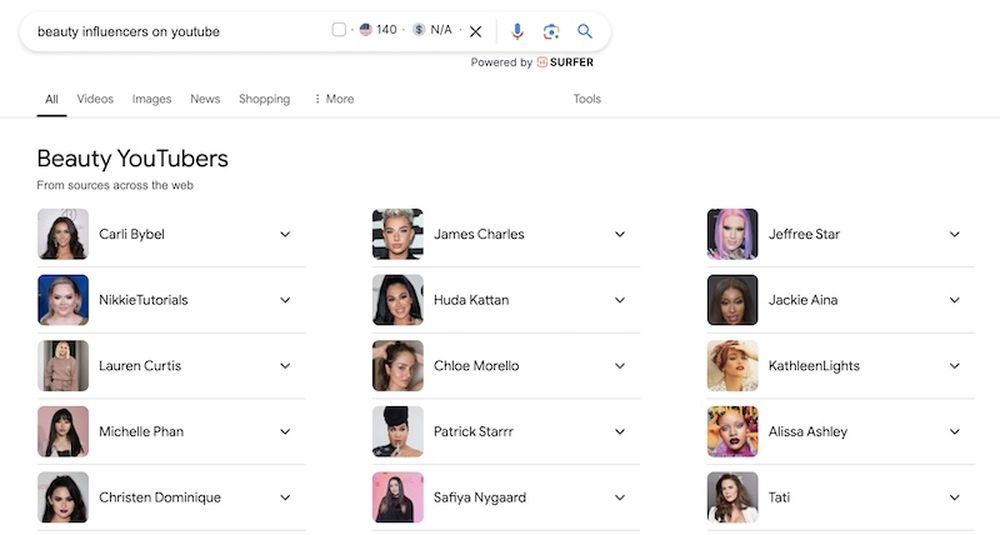Viewport: 1000px width, 535px height.
Task: Expand the Patrick Starrr entry
Action: pyautogui.click(x=620, y=431)
